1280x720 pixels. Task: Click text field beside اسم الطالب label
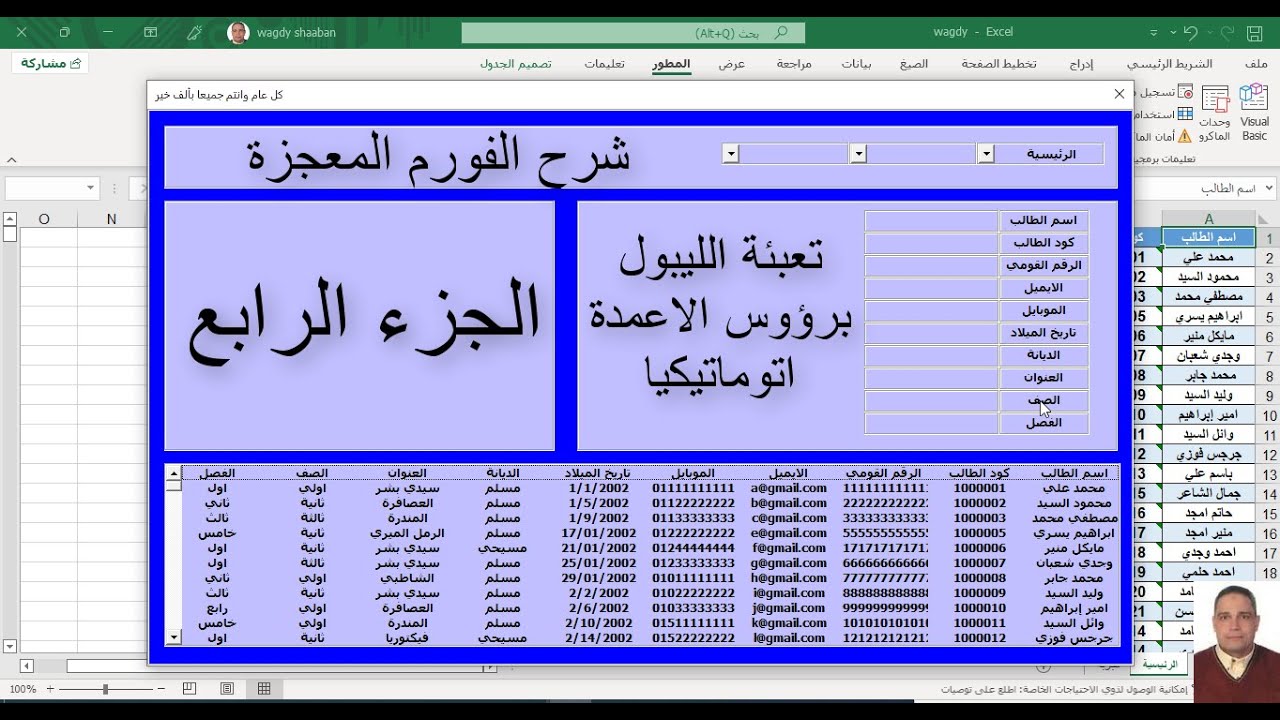point(931,220)
